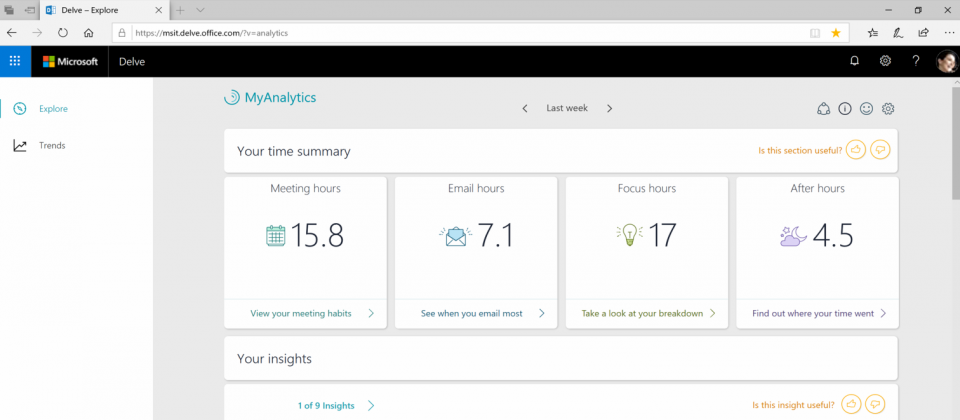This screenshot has height=420, width=960.
Task: Close the Delve – Explore tab
Action: [x=159, y=10]
